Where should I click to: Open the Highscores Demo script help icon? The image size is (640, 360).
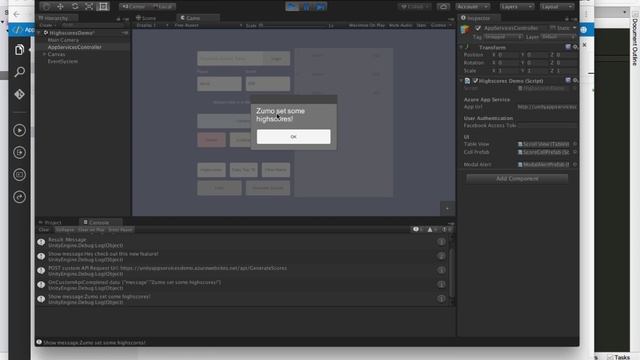pos(568,80)
